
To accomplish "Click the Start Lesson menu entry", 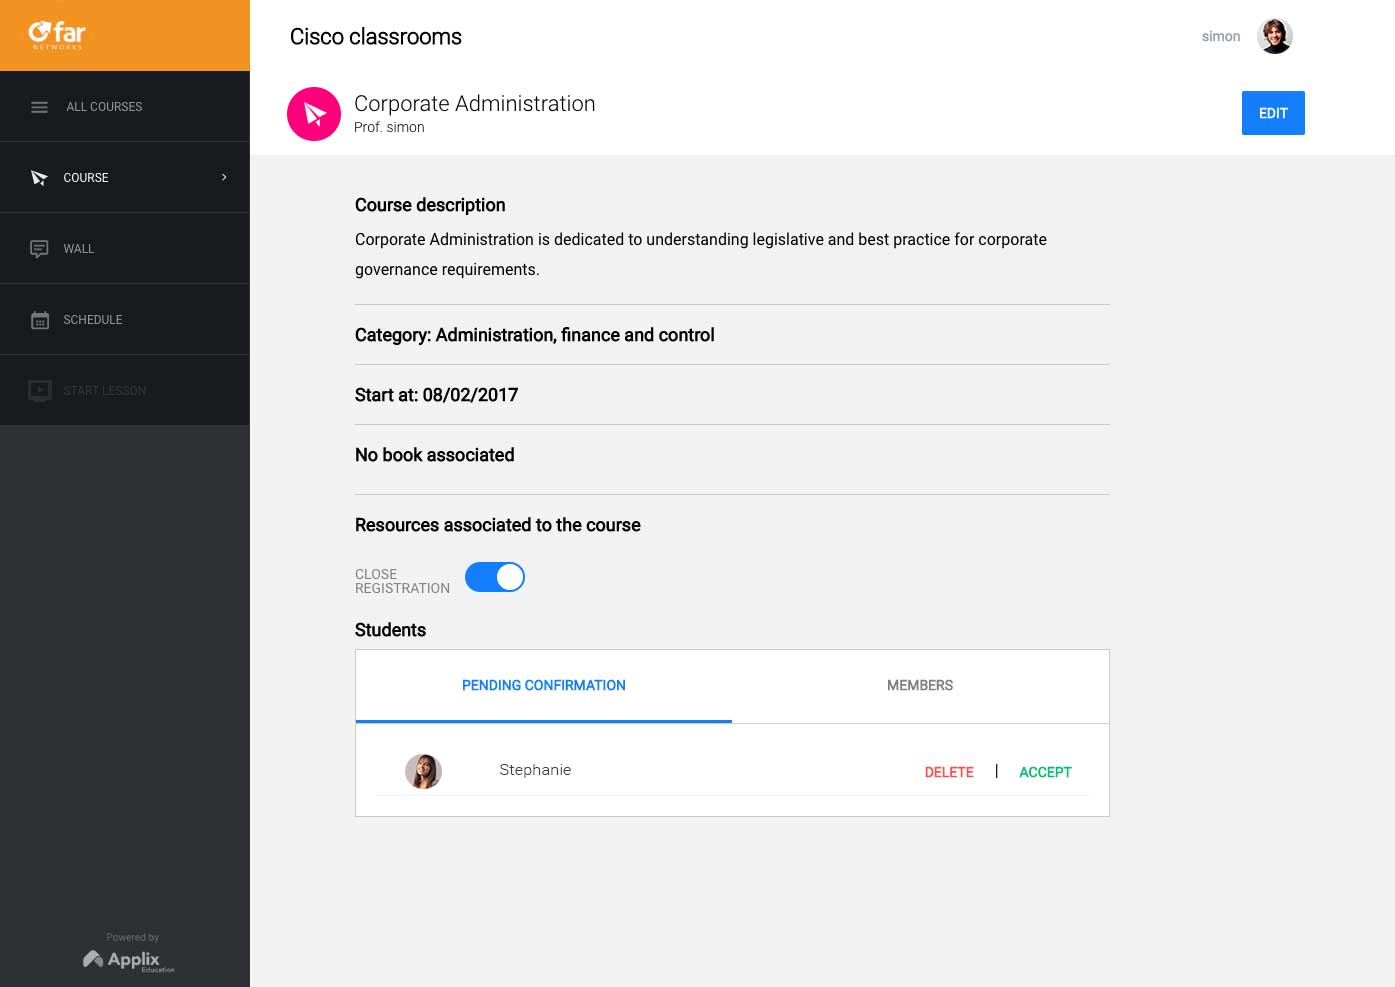I will point(125,390).
